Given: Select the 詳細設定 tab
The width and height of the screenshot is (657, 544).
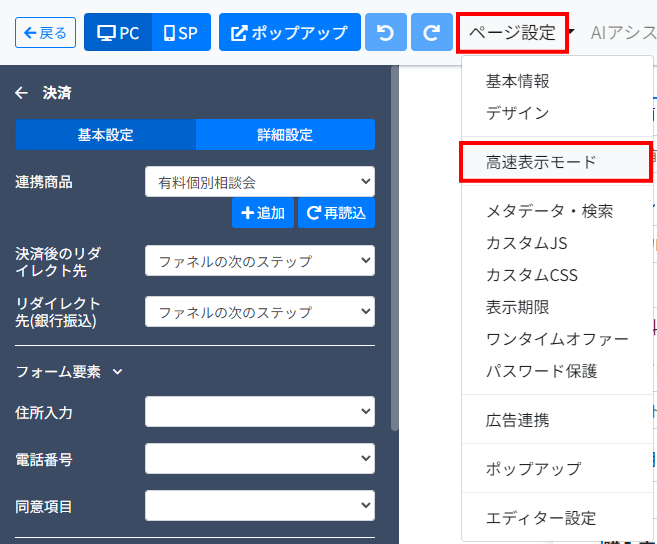Looking at the screenshot, I should pyautogui.click(x=285, y=135).
